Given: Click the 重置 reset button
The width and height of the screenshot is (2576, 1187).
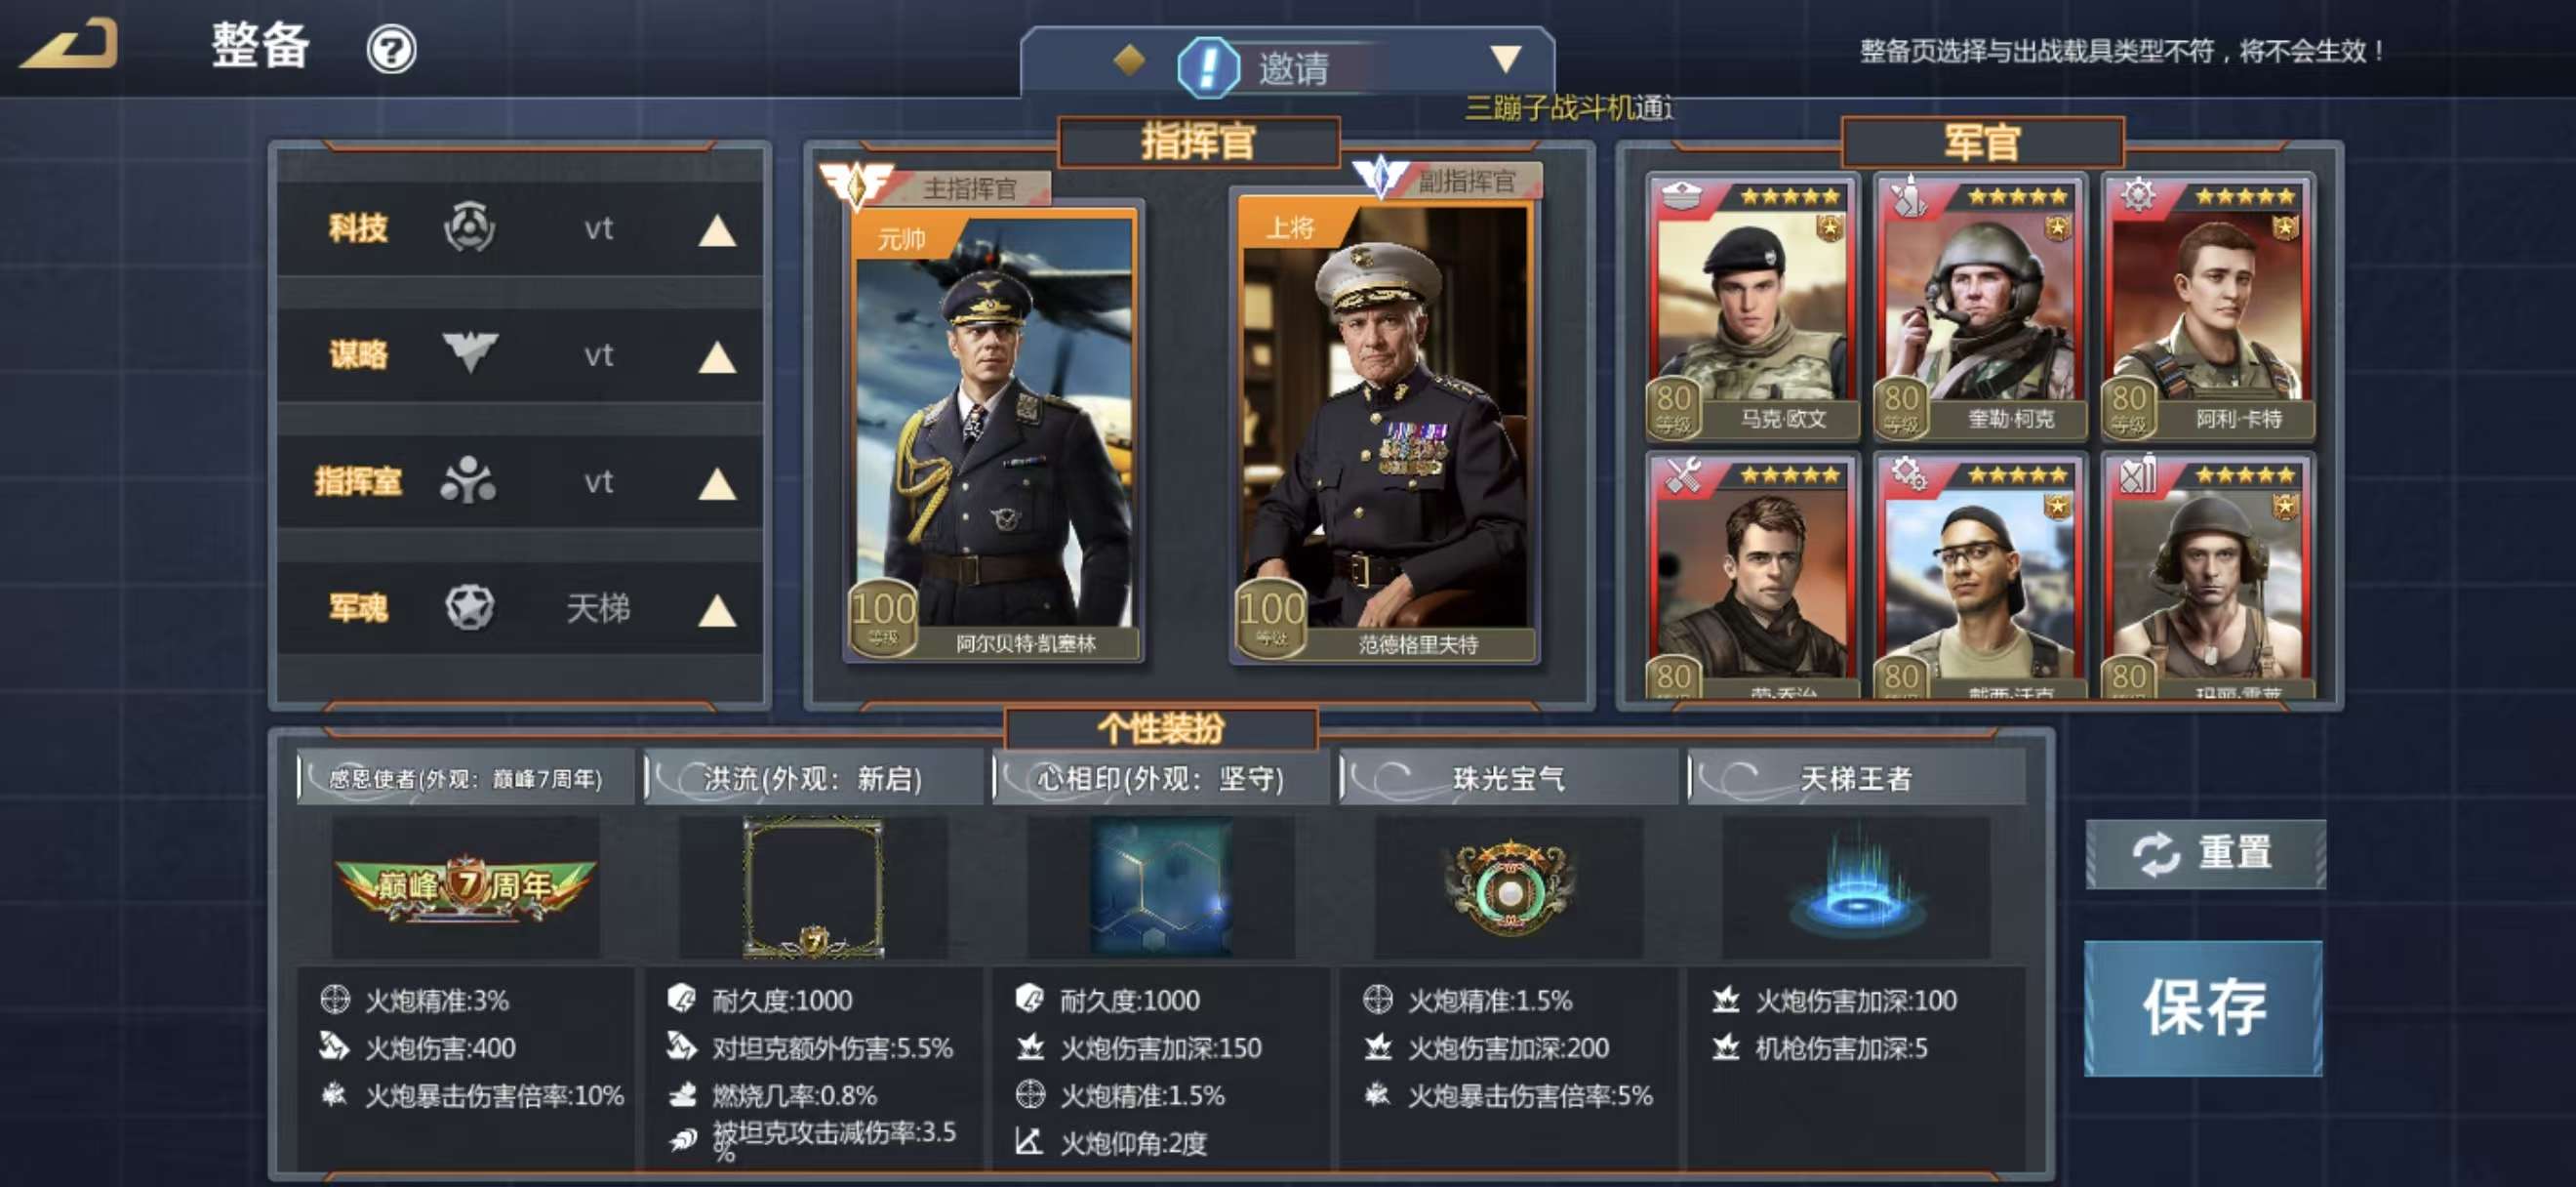Looking at the screenshot, I should coord(2205,854).
